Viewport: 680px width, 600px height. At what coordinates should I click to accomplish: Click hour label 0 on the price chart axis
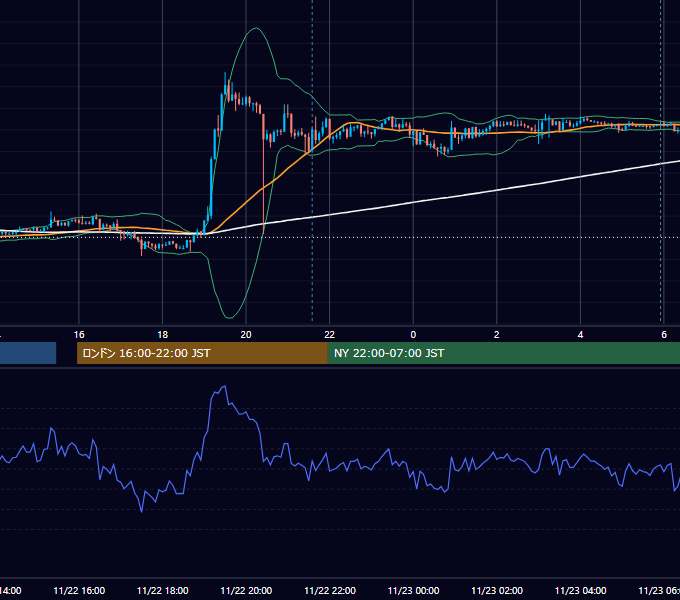tap(413, 335)
